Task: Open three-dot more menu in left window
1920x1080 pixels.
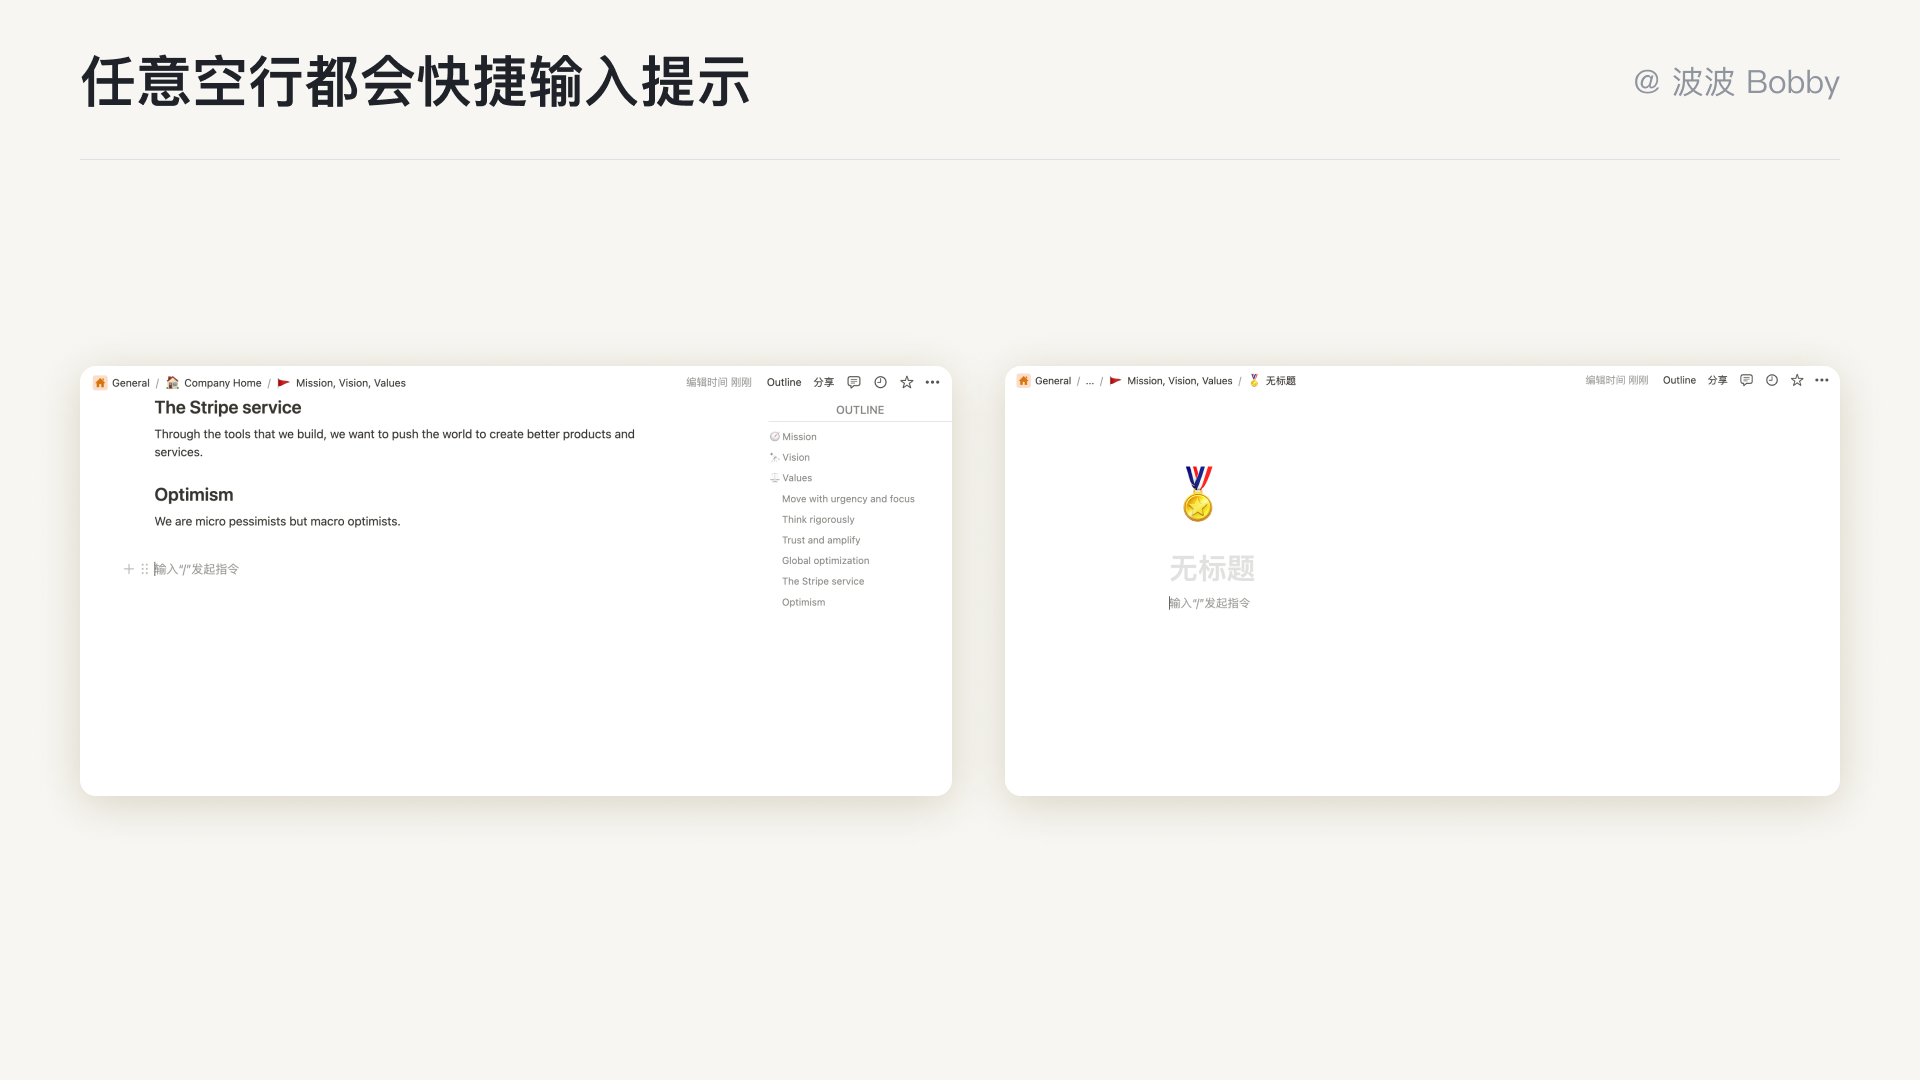Action: point(933,382)
